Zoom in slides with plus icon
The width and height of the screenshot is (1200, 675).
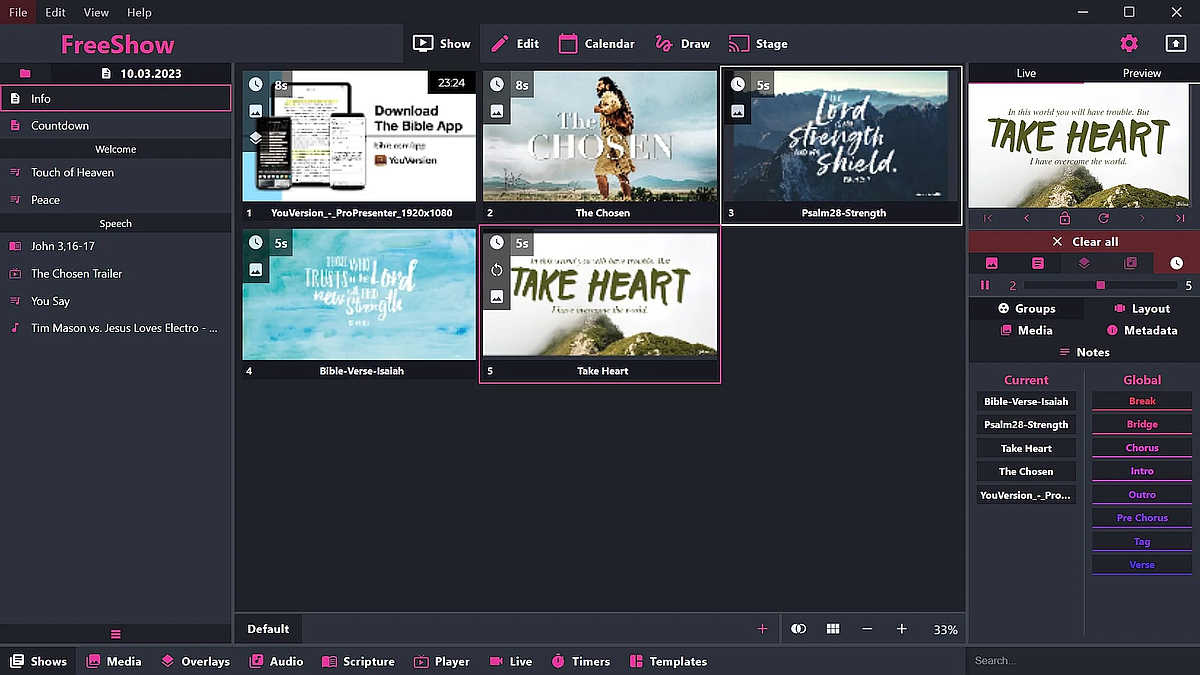(x=901, y=629)
